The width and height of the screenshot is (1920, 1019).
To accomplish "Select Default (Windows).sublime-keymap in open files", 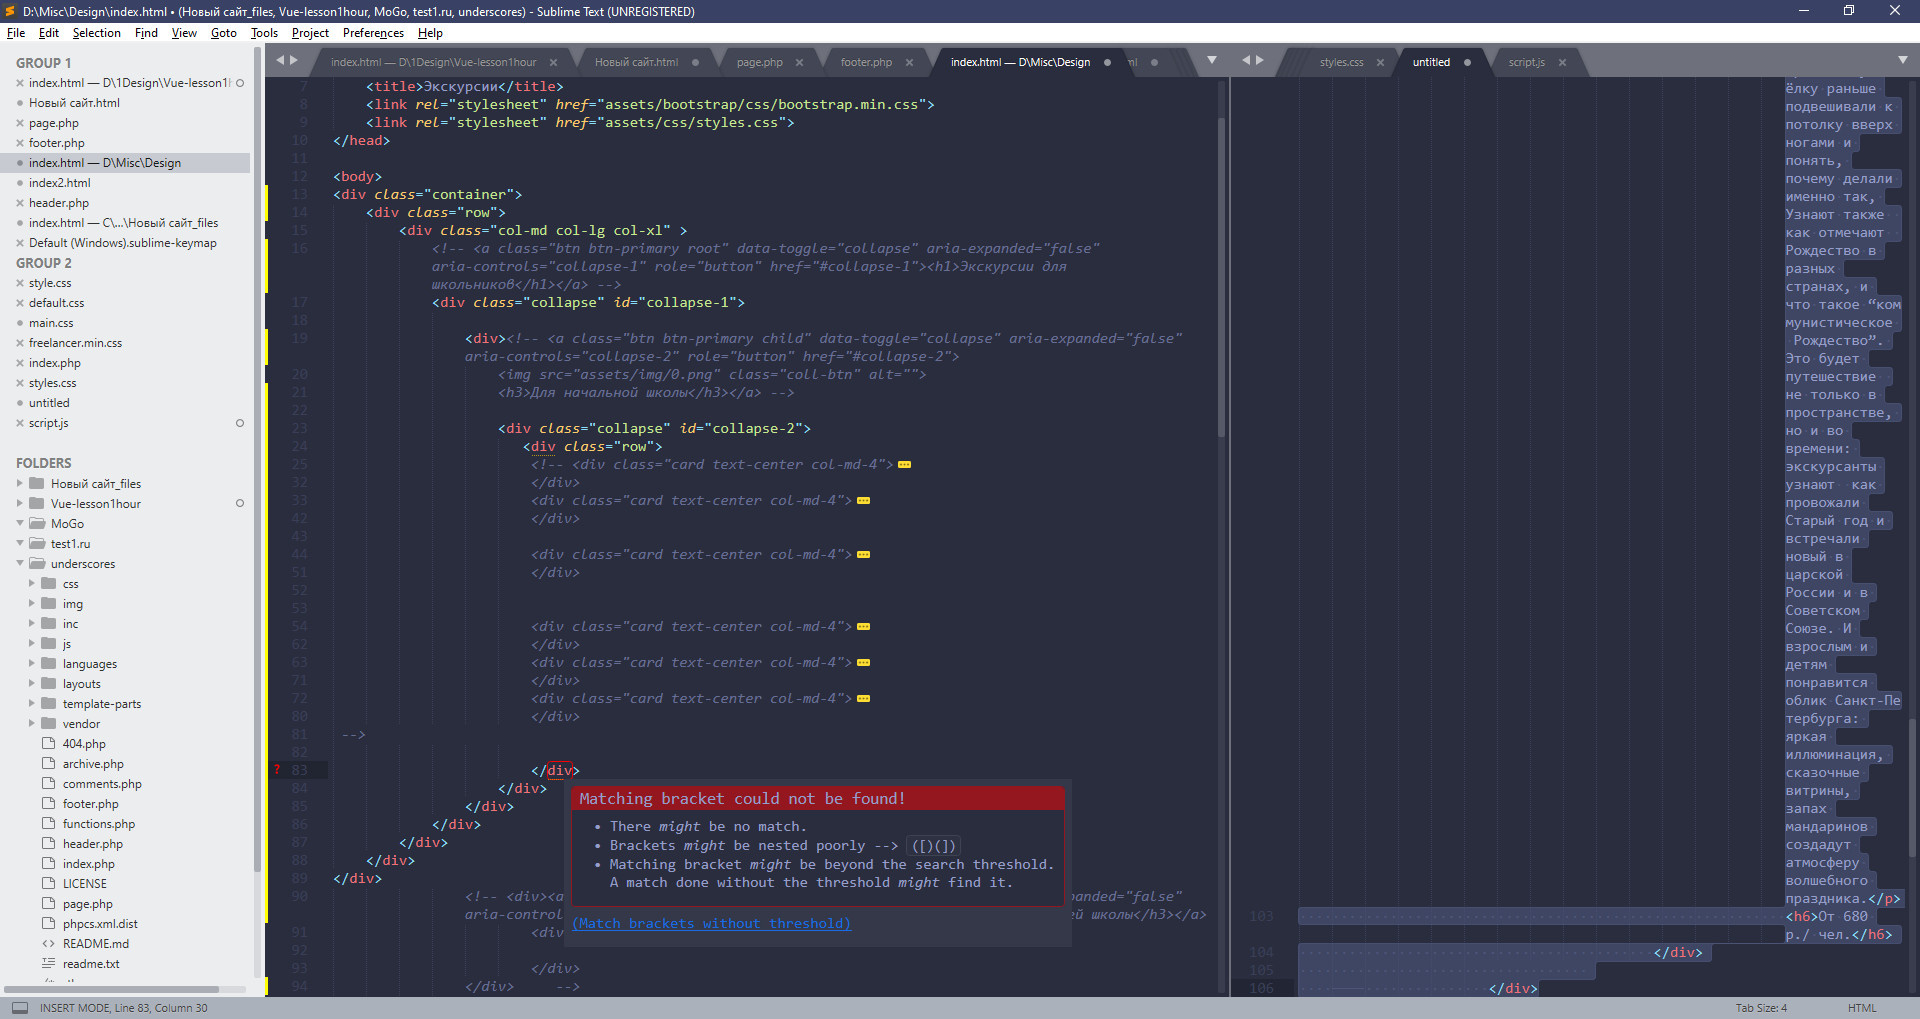I will tap(123, 243).
